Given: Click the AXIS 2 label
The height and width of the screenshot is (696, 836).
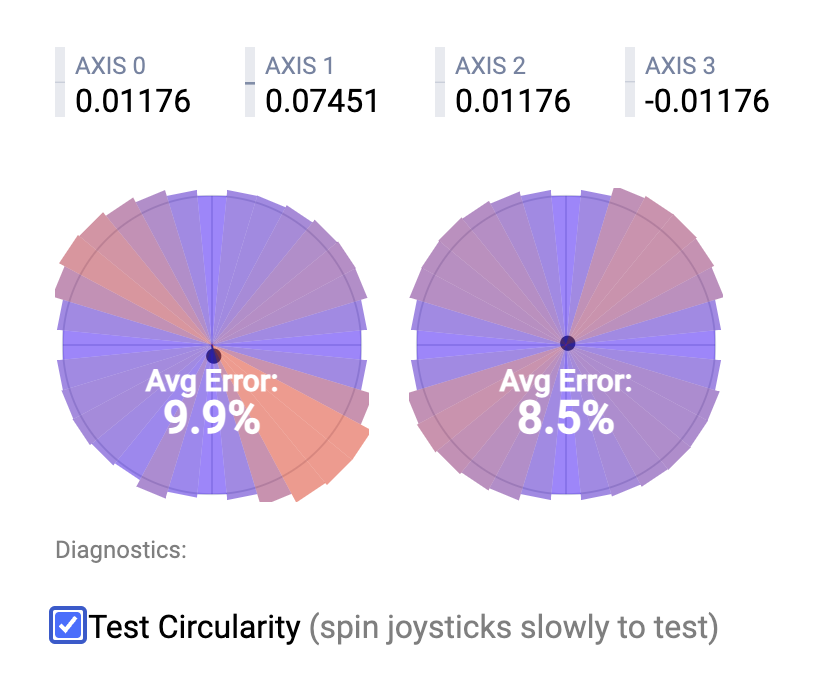Looking at the screenshot, I should [x=490, y=67].
